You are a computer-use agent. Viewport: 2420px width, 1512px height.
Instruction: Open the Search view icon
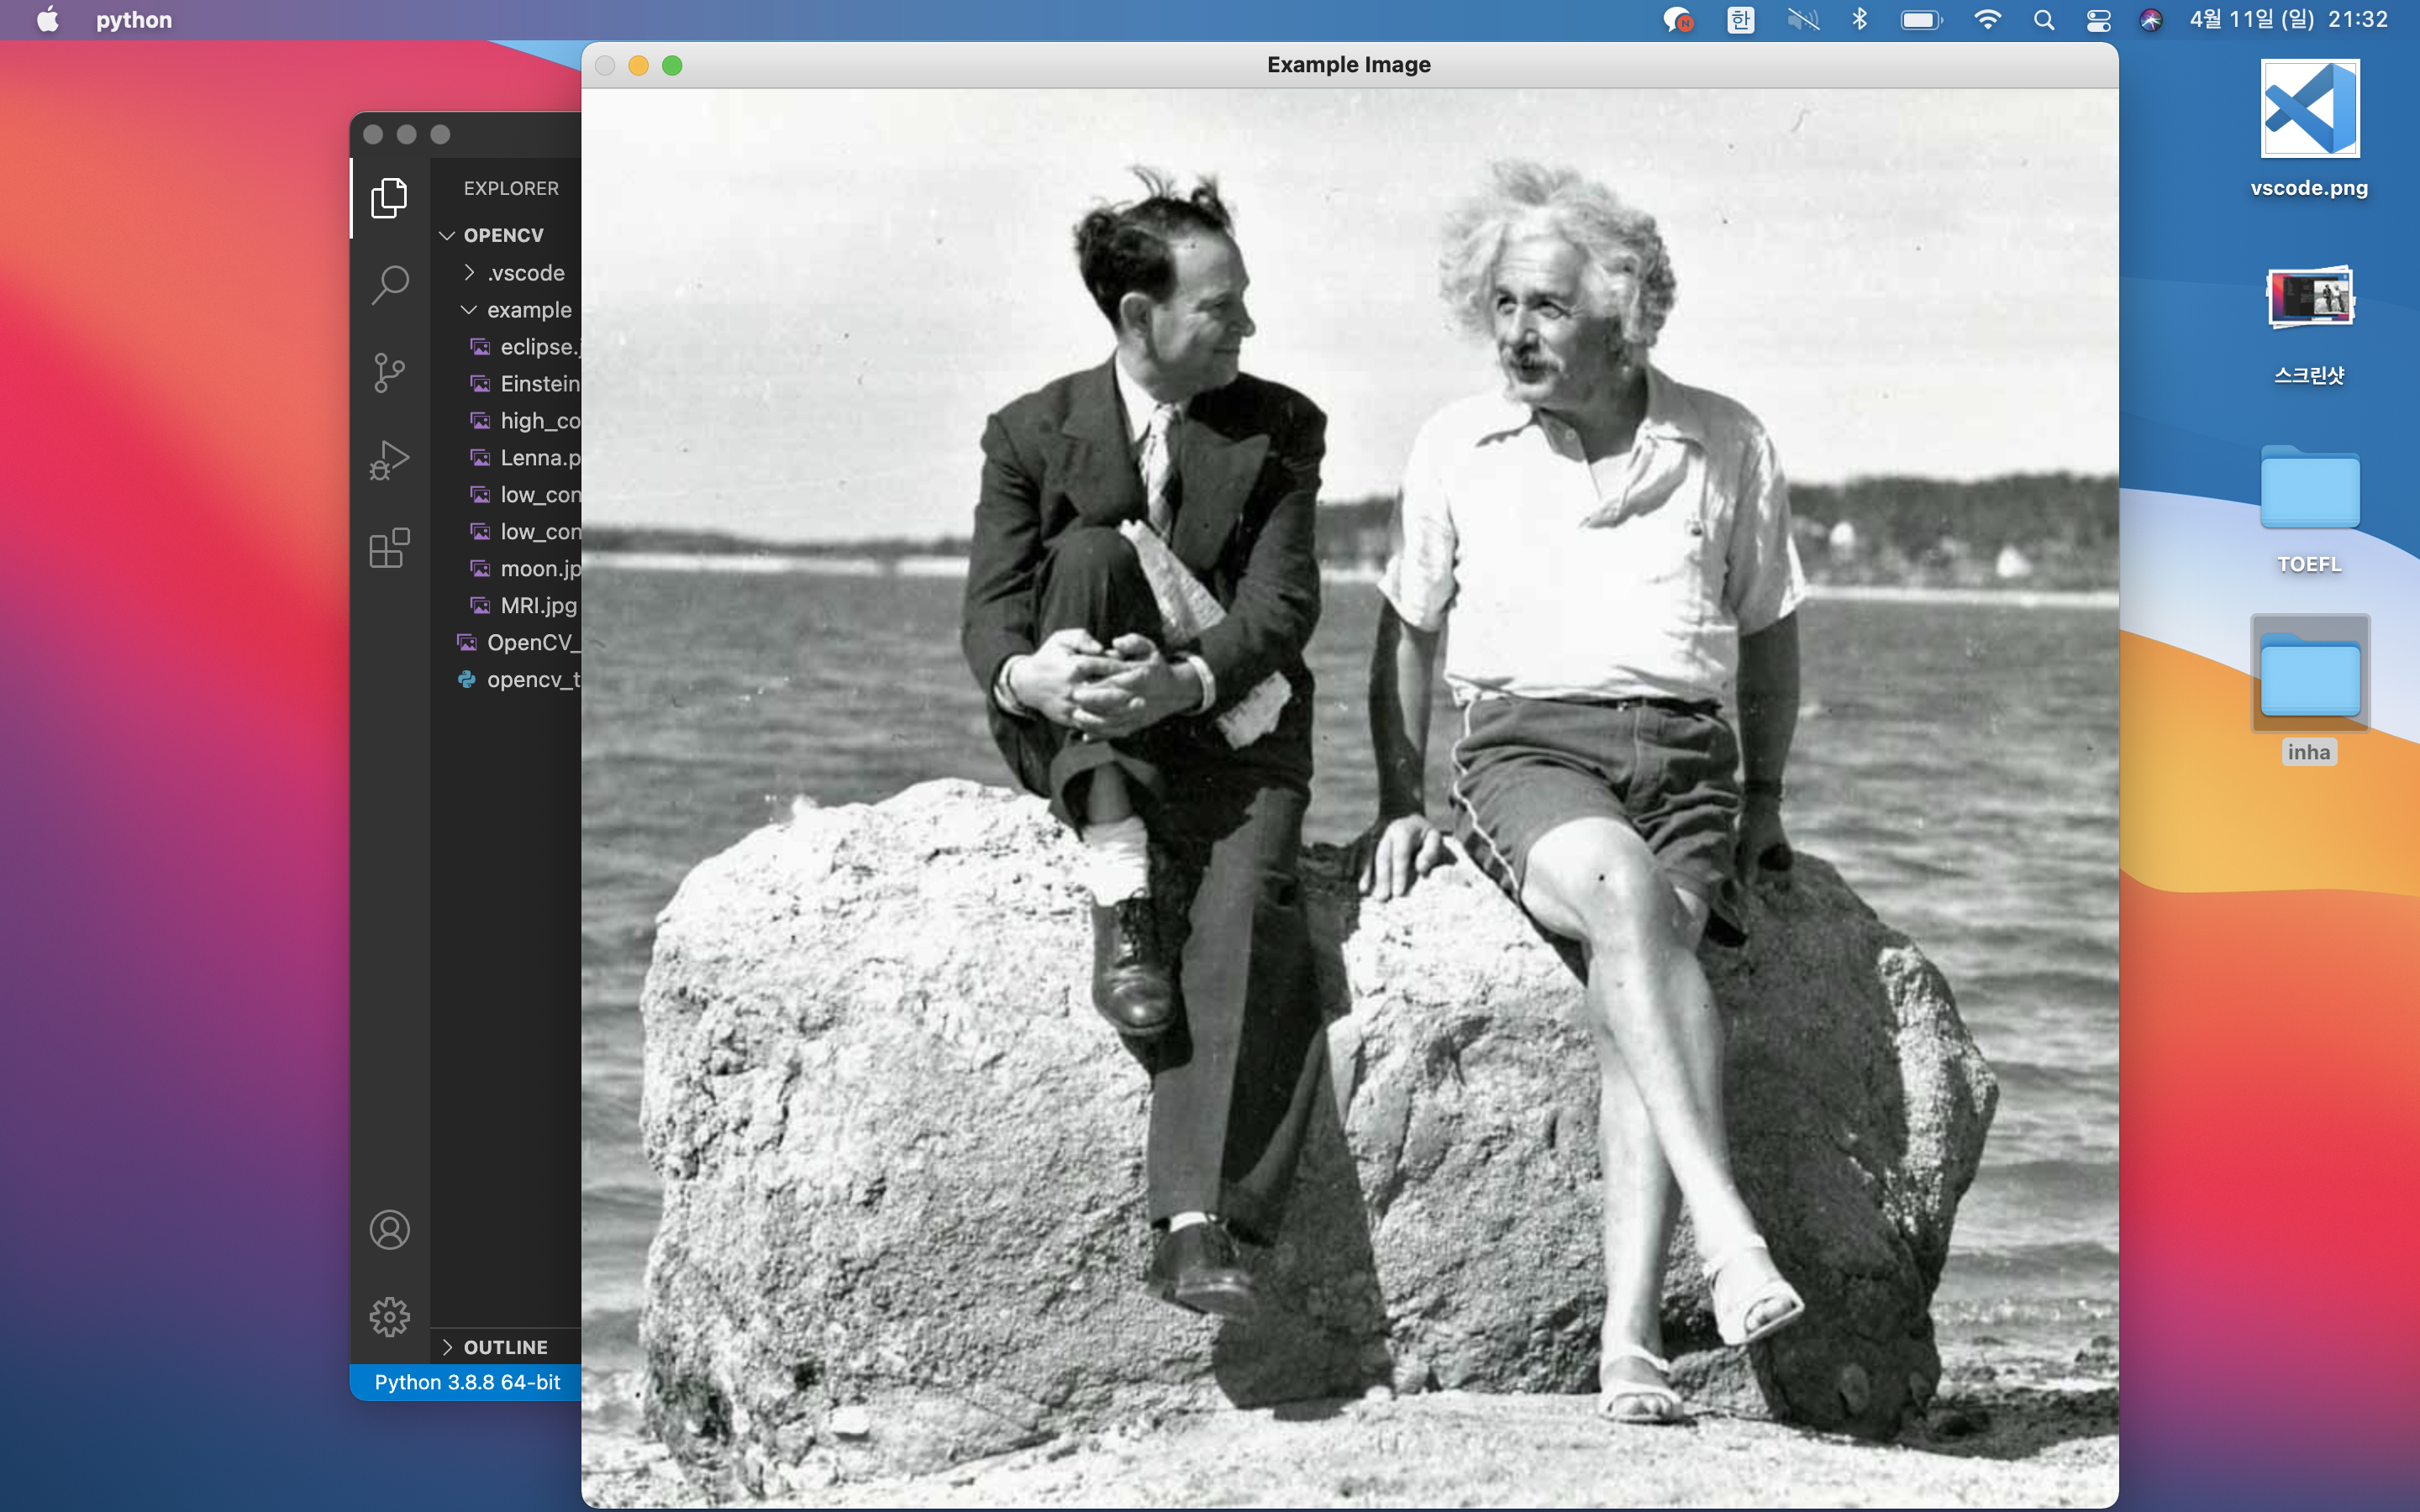pos(389,285)
